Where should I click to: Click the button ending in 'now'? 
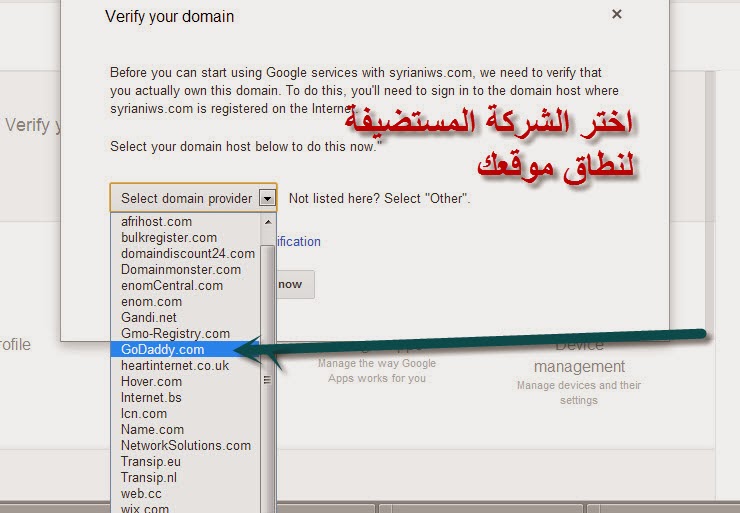click(x=295, y=284)
